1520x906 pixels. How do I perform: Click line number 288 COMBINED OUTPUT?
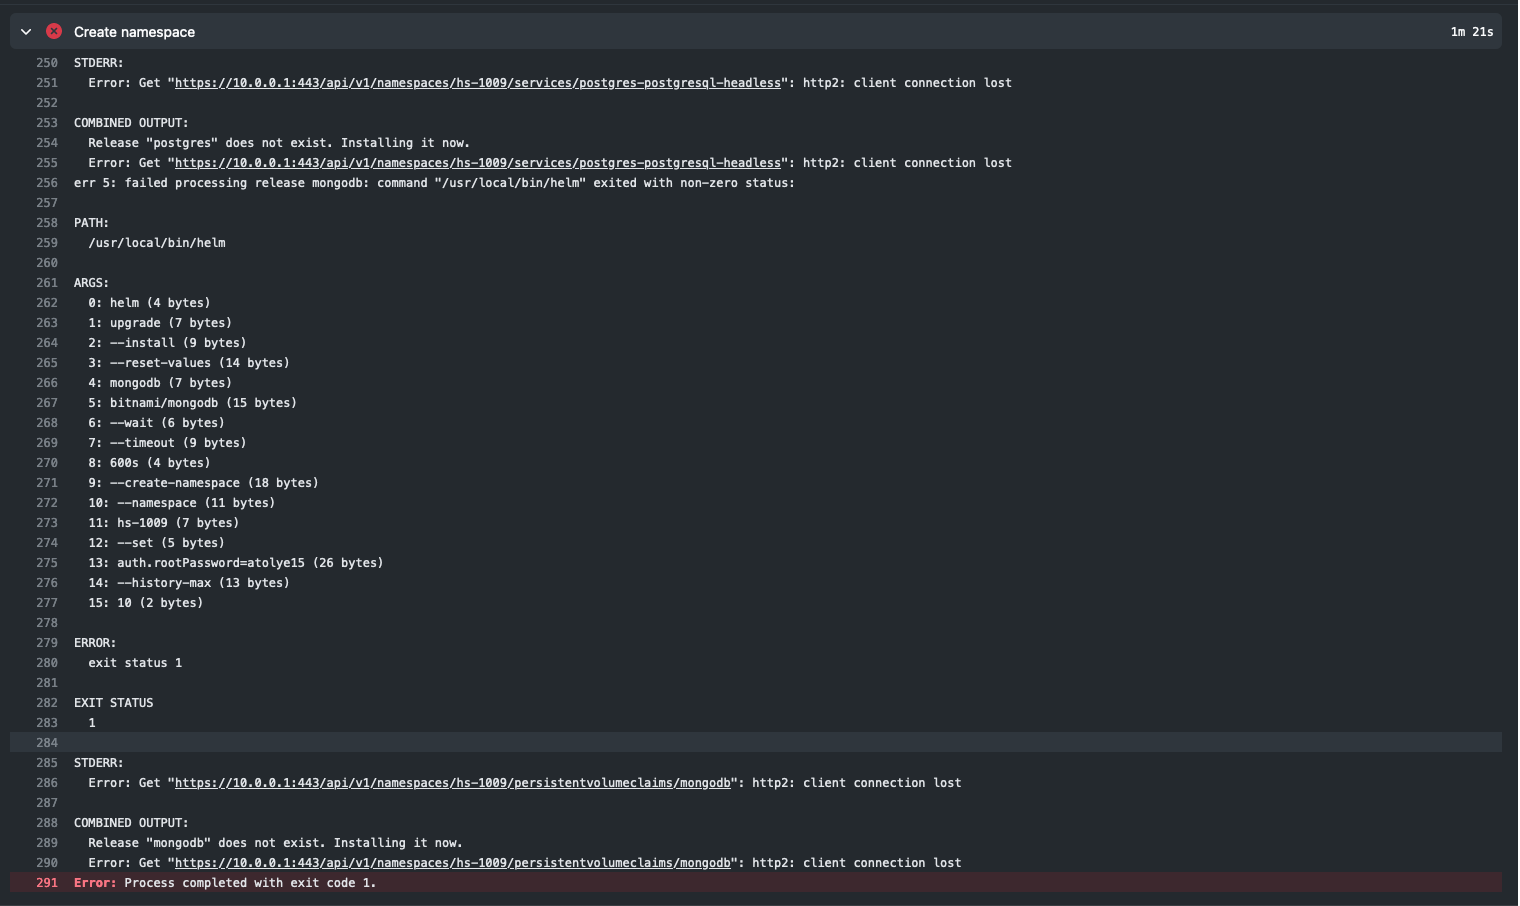(47, 823)
